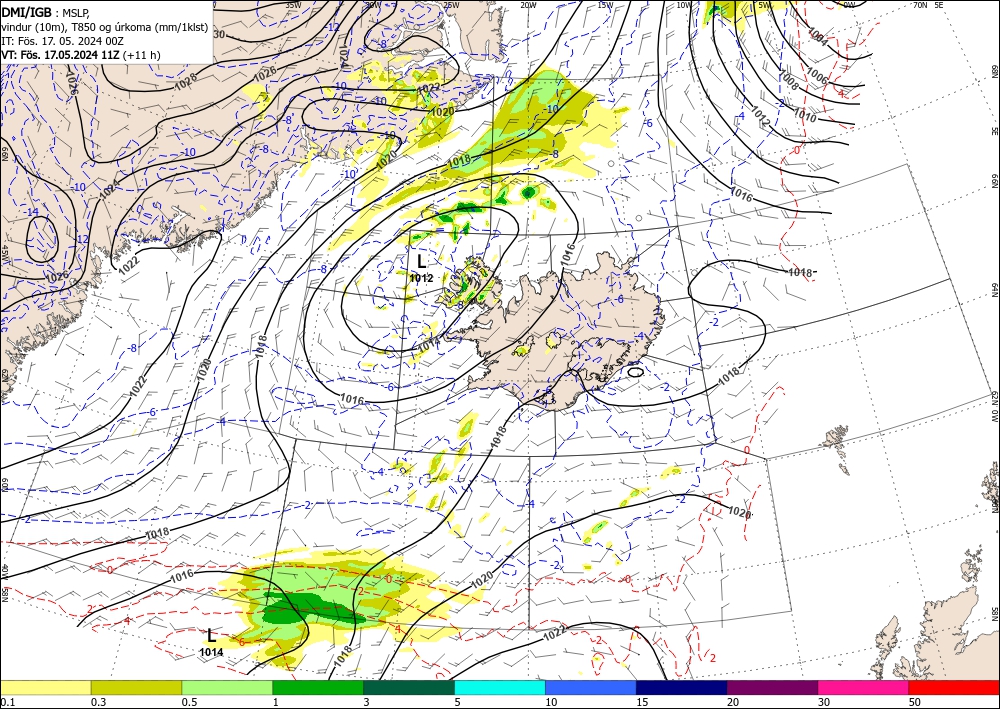Click the '70N' latitude label
Screen dimensions: 1000x709
pos(920,4)
